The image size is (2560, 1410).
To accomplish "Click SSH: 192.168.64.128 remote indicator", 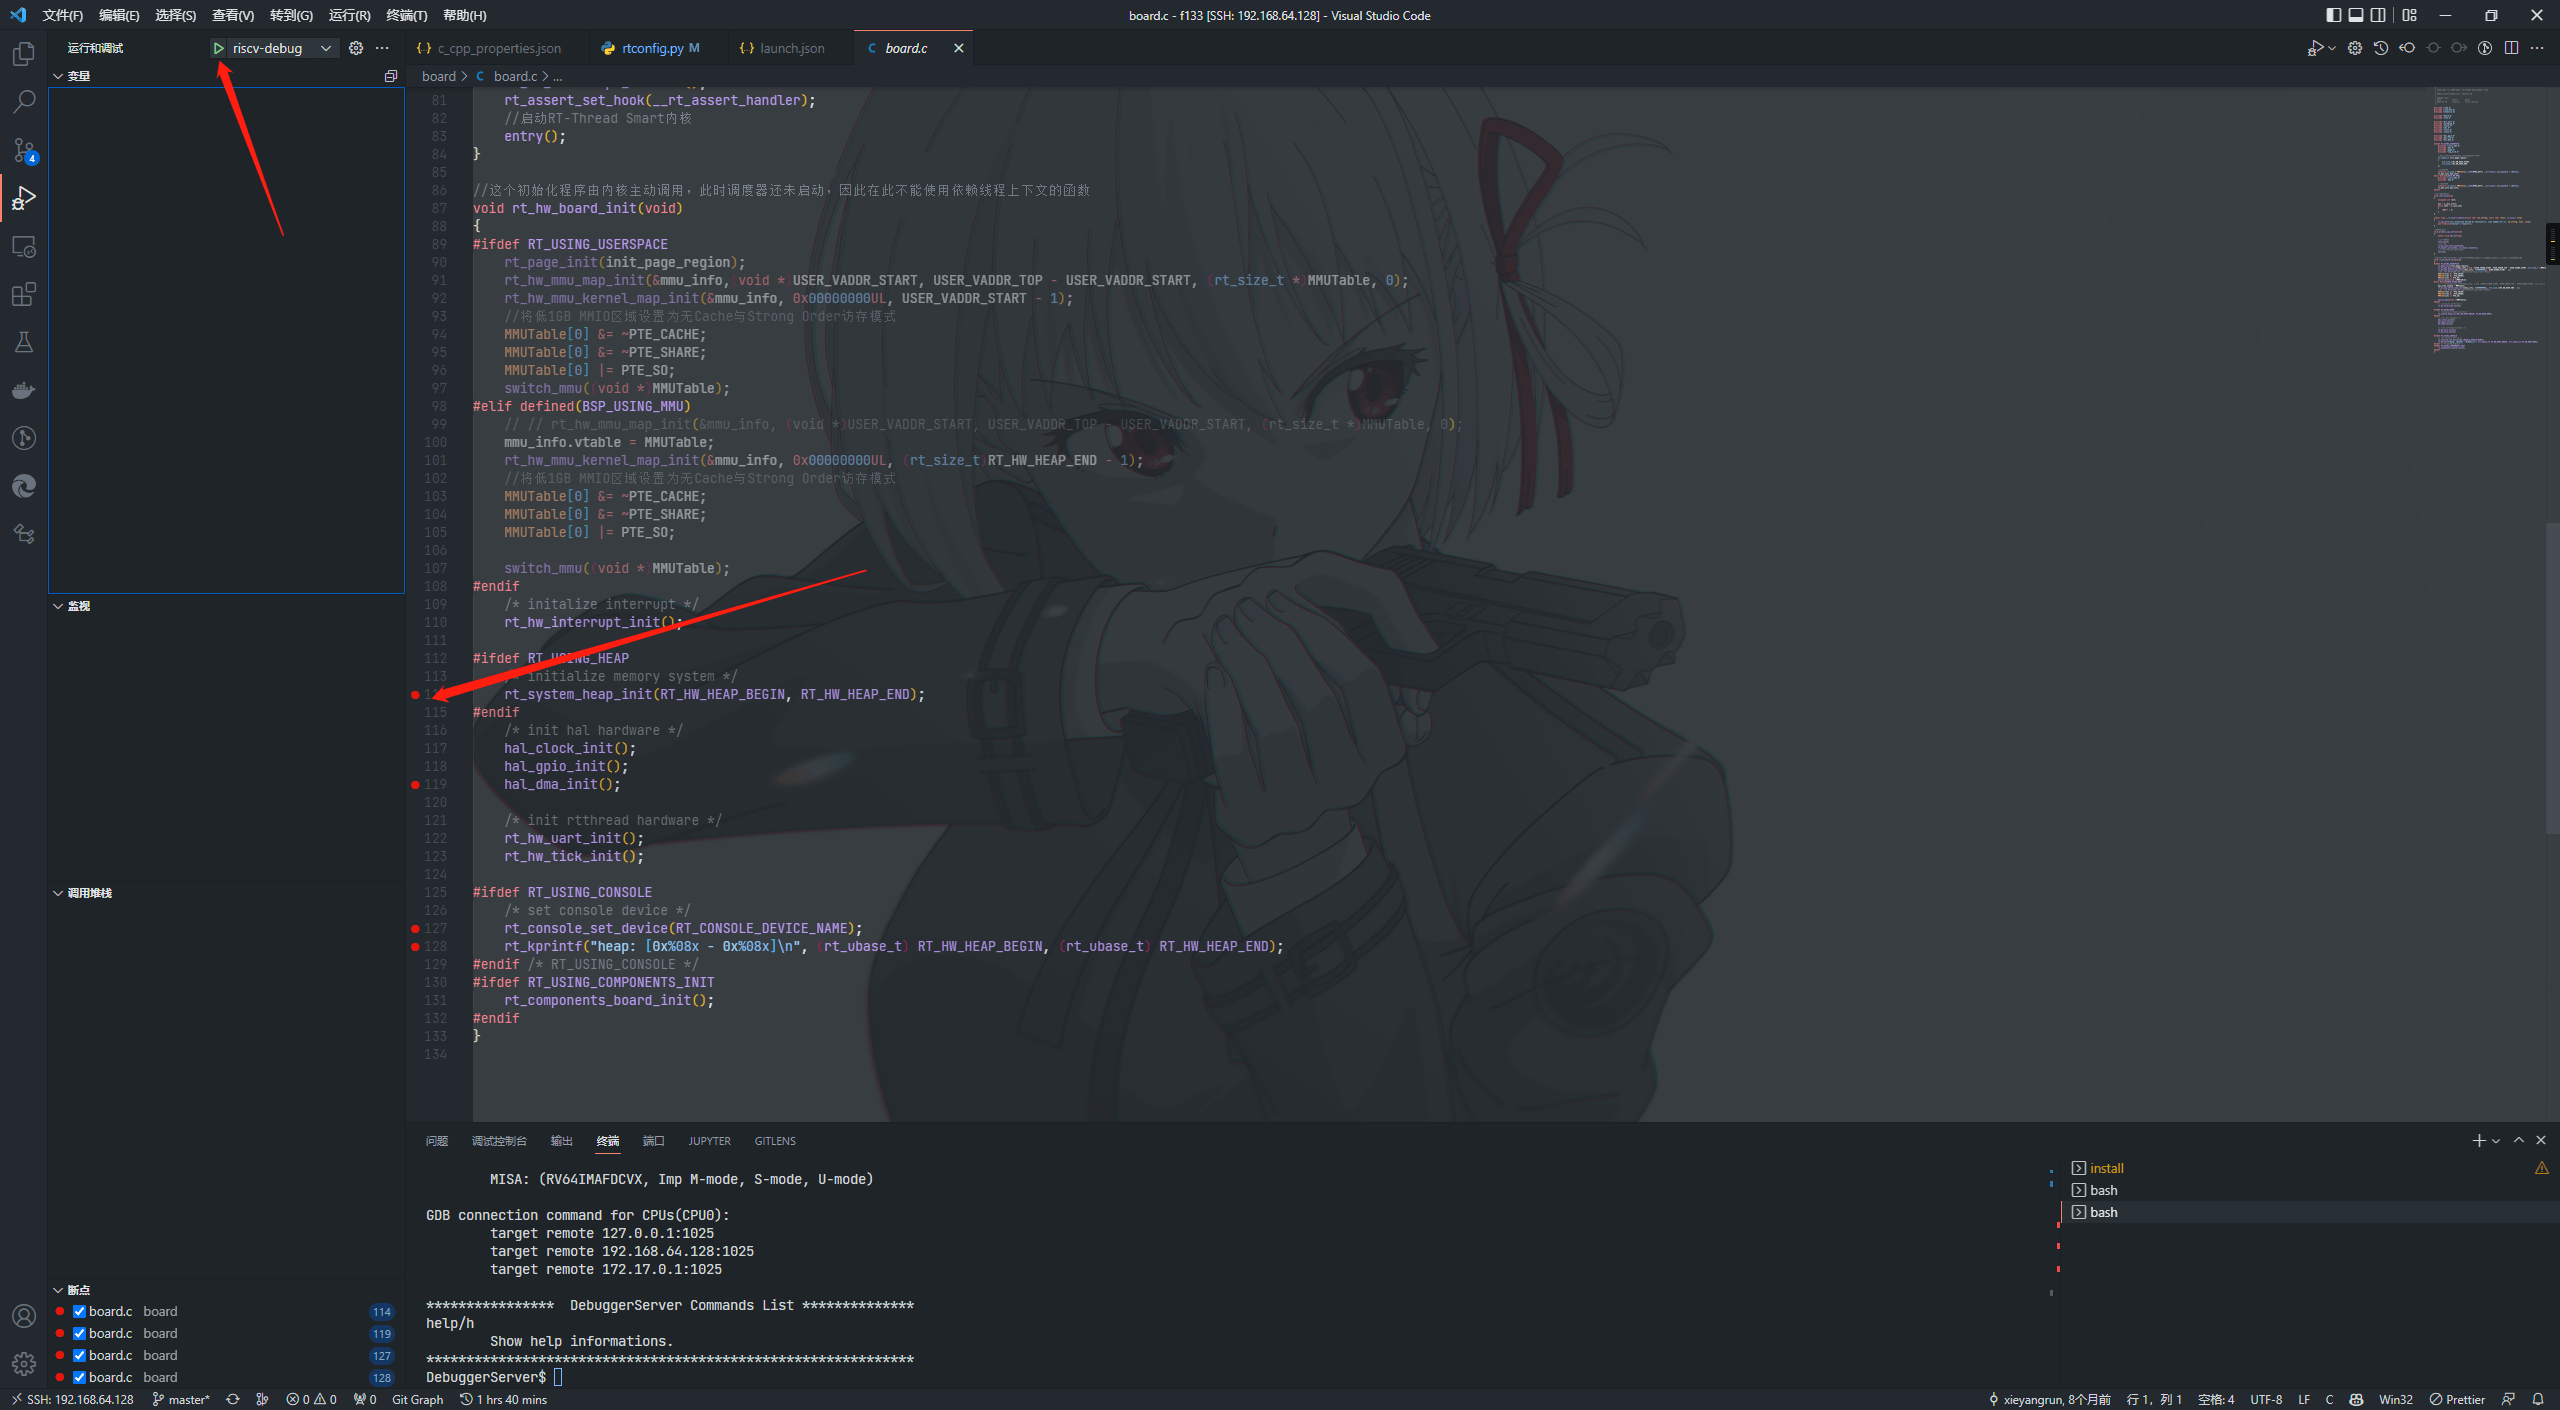I will point(72,1399).
